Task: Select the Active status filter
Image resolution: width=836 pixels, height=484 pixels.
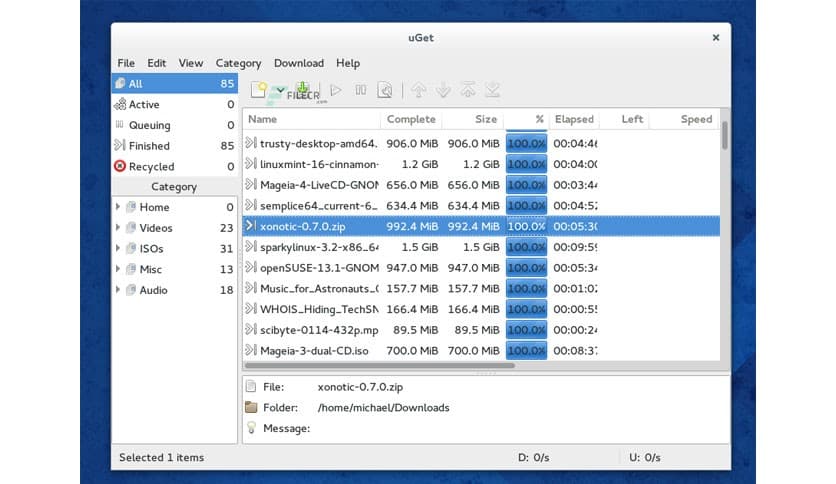Action: [x=174, y=104]
